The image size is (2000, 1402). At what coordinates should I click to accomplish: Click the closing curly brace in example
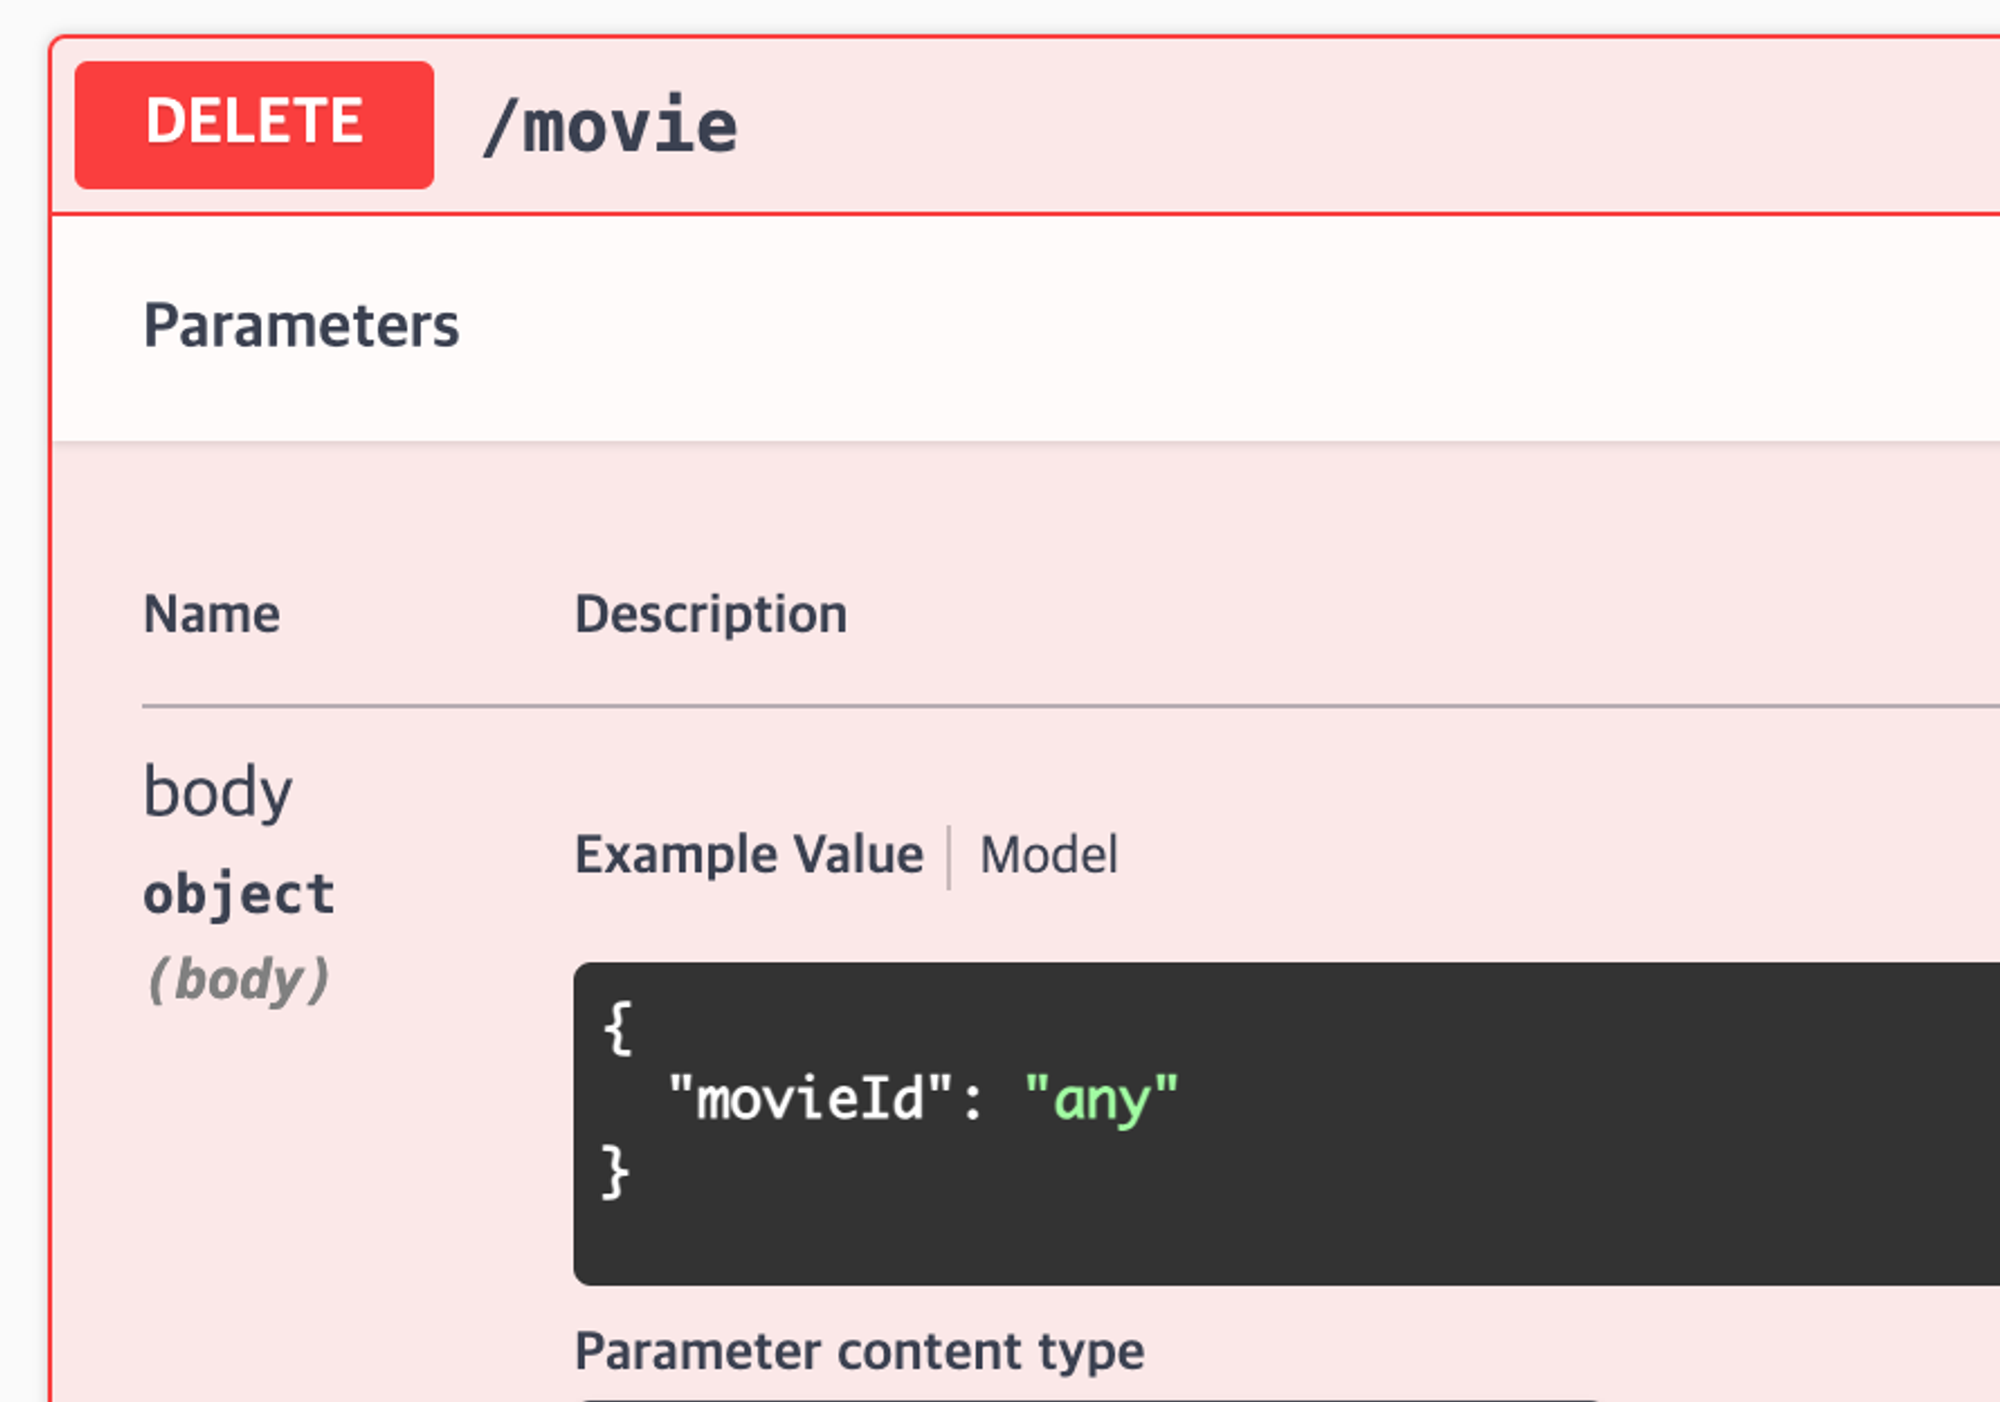pos(614,1171)
